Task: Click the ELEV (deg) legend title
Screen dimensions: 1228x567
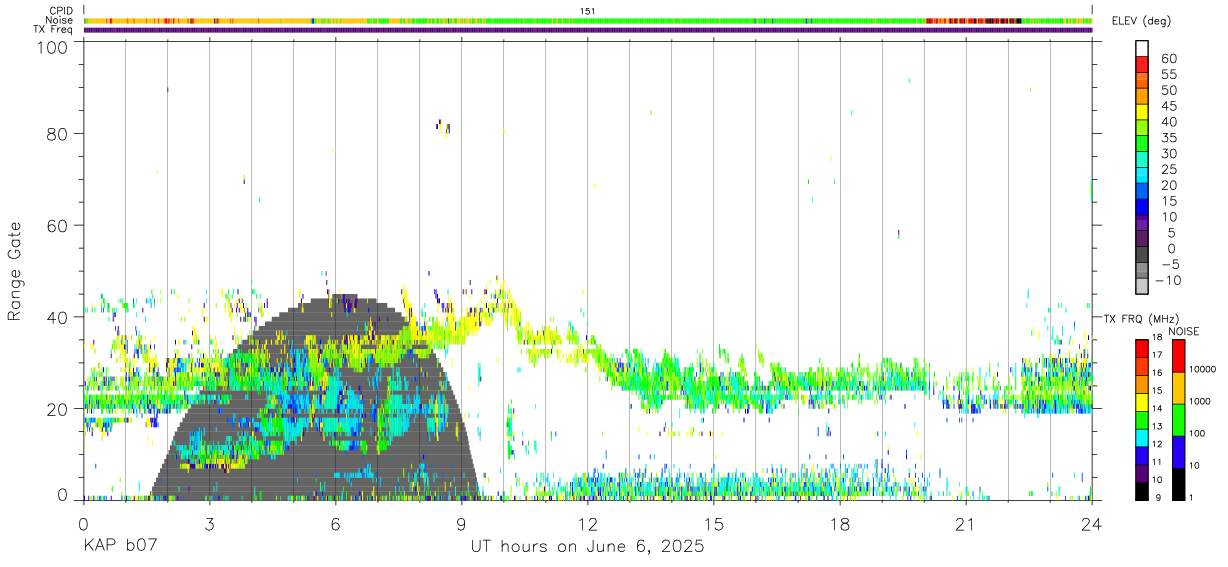Action: pyautogui.click(x=1142, y=21)
